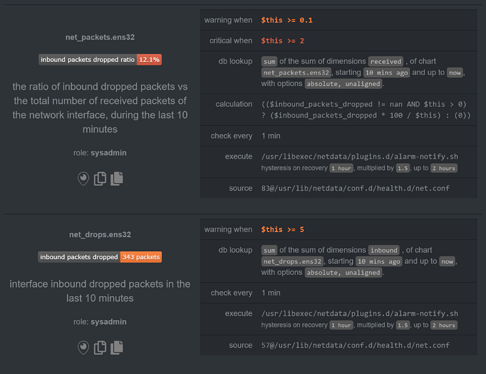The image size is (486, 374).
Task: Click the 'role: sysadmin' text under net_packets alarm
Action: [100, 153]
